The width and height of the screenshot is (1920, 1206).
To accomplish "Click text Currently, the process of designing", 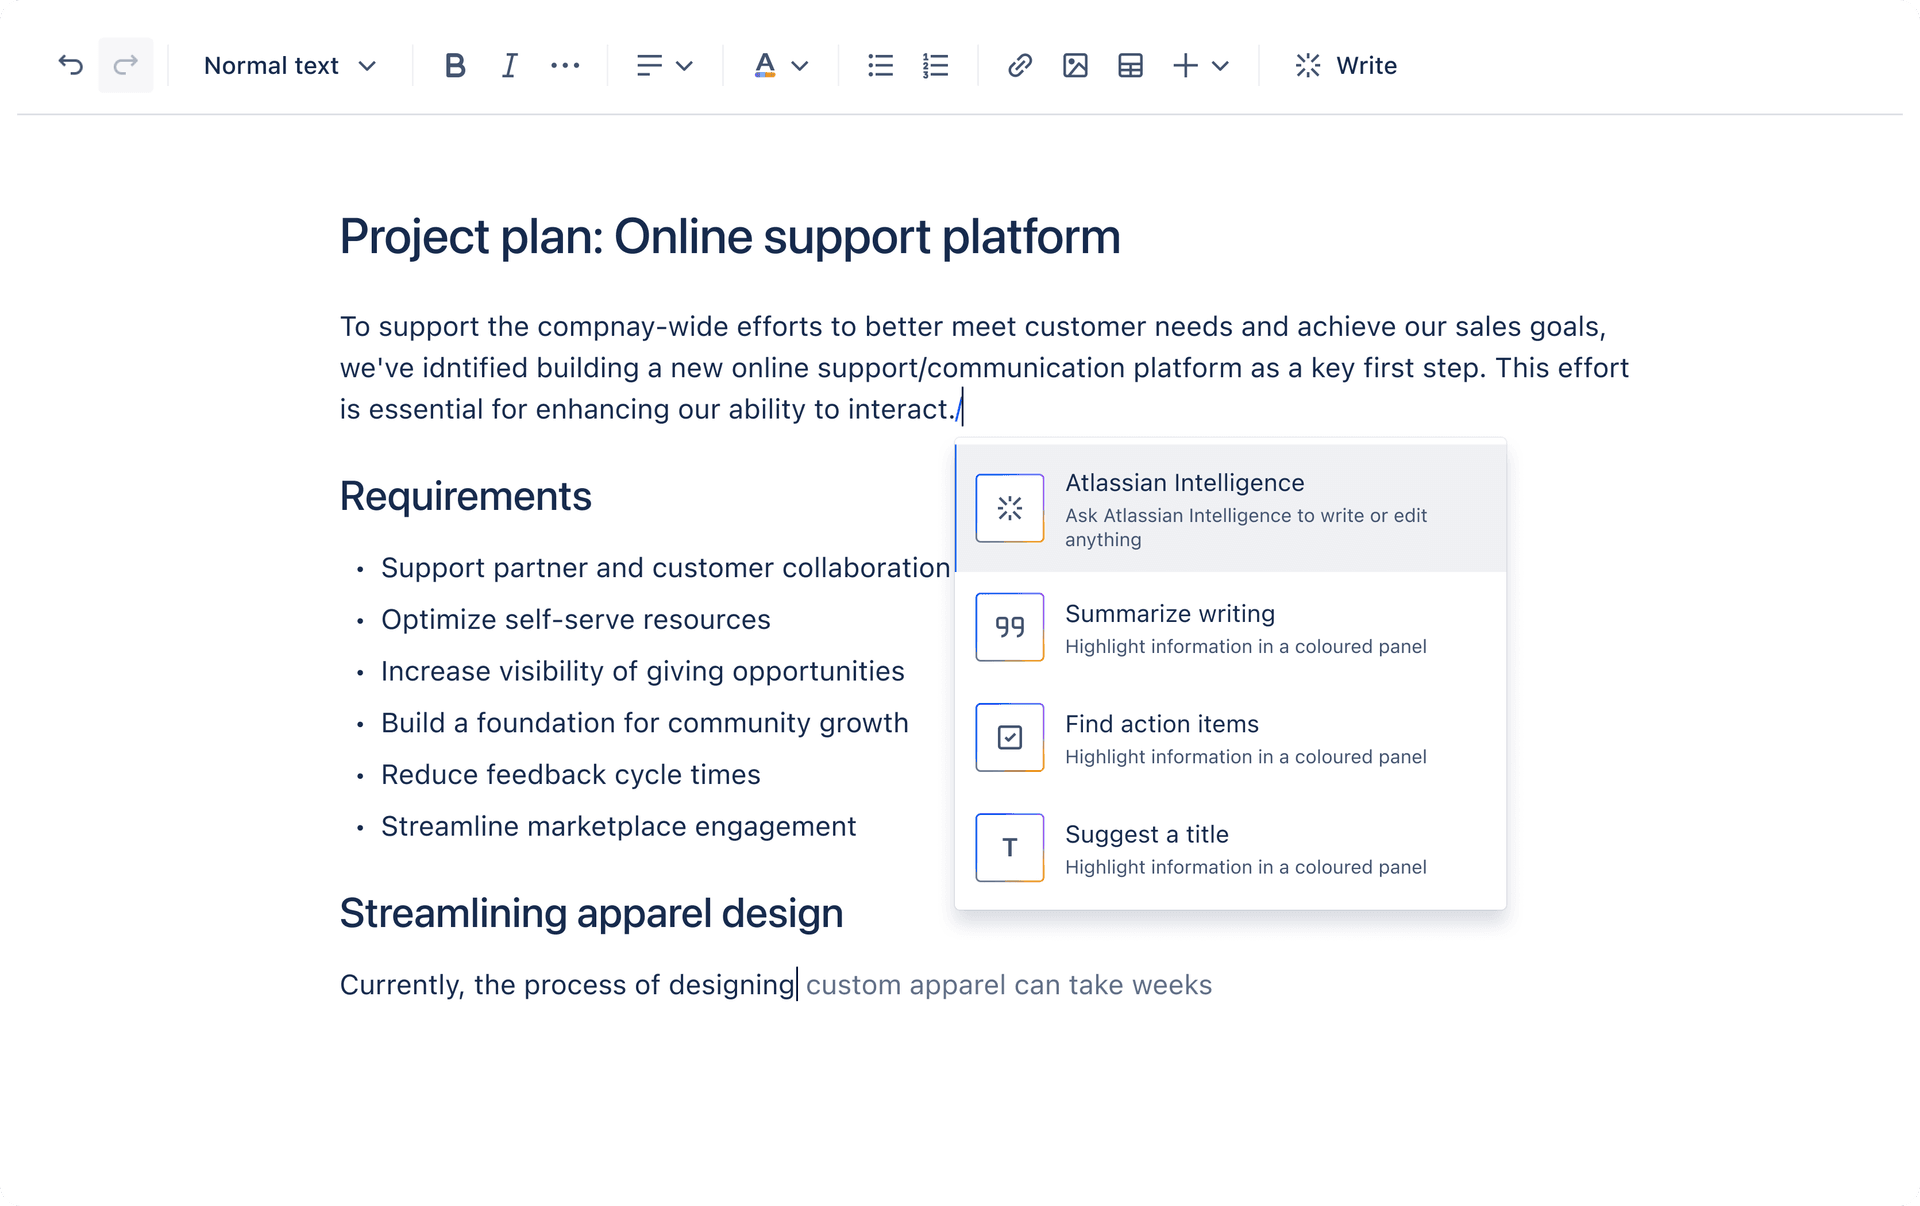I will click(x=567, y=985).
